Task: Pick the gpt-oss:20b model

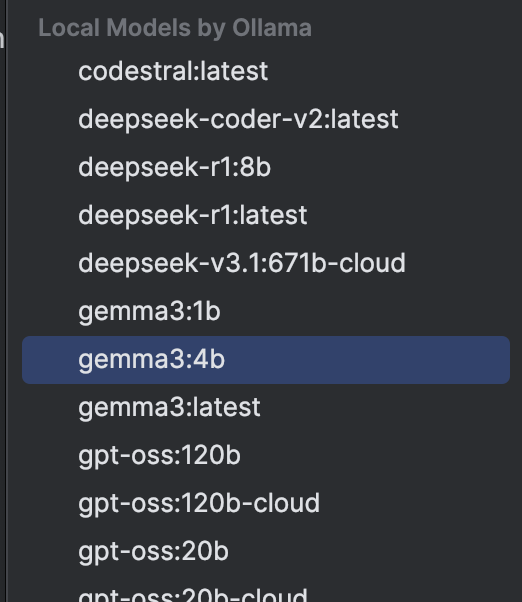Action: [x=266, y=551]
